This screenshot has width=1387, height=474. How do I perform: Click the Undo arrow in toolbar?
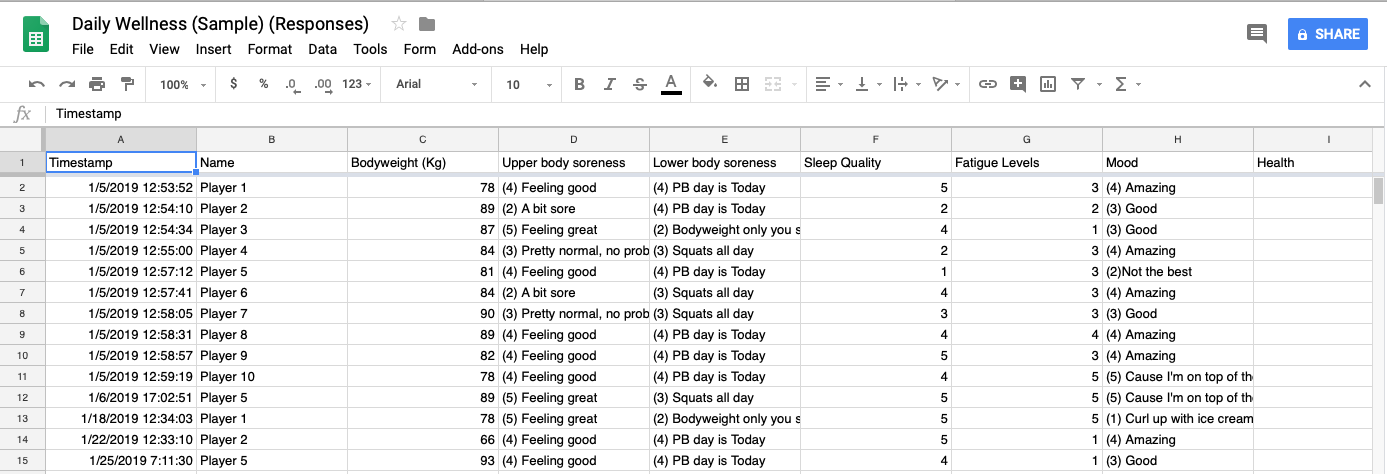[x=37, y=85]
